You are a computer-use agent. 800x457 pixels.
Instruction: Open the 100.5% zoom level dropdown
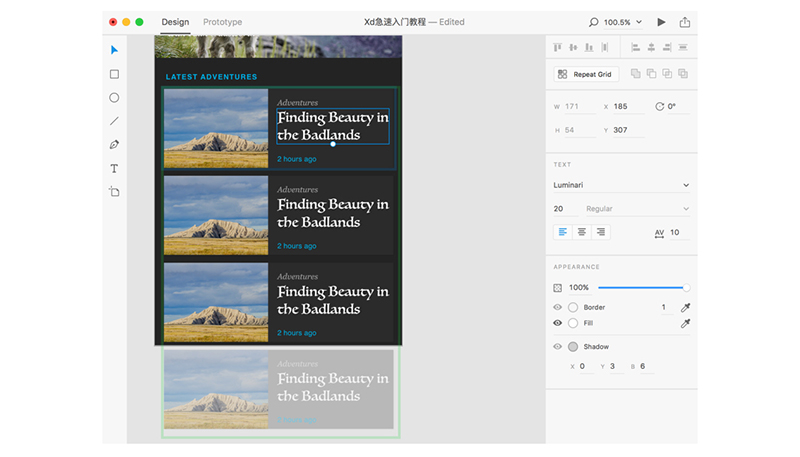point(622,22)
